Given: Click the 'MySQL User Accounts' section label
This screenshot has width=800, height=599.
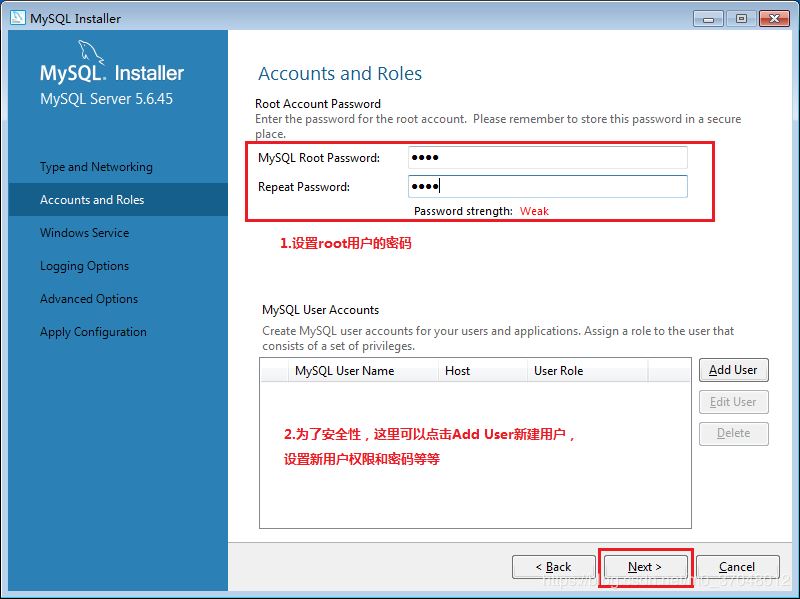Looking at the screenshot, I should click(320, 310).
